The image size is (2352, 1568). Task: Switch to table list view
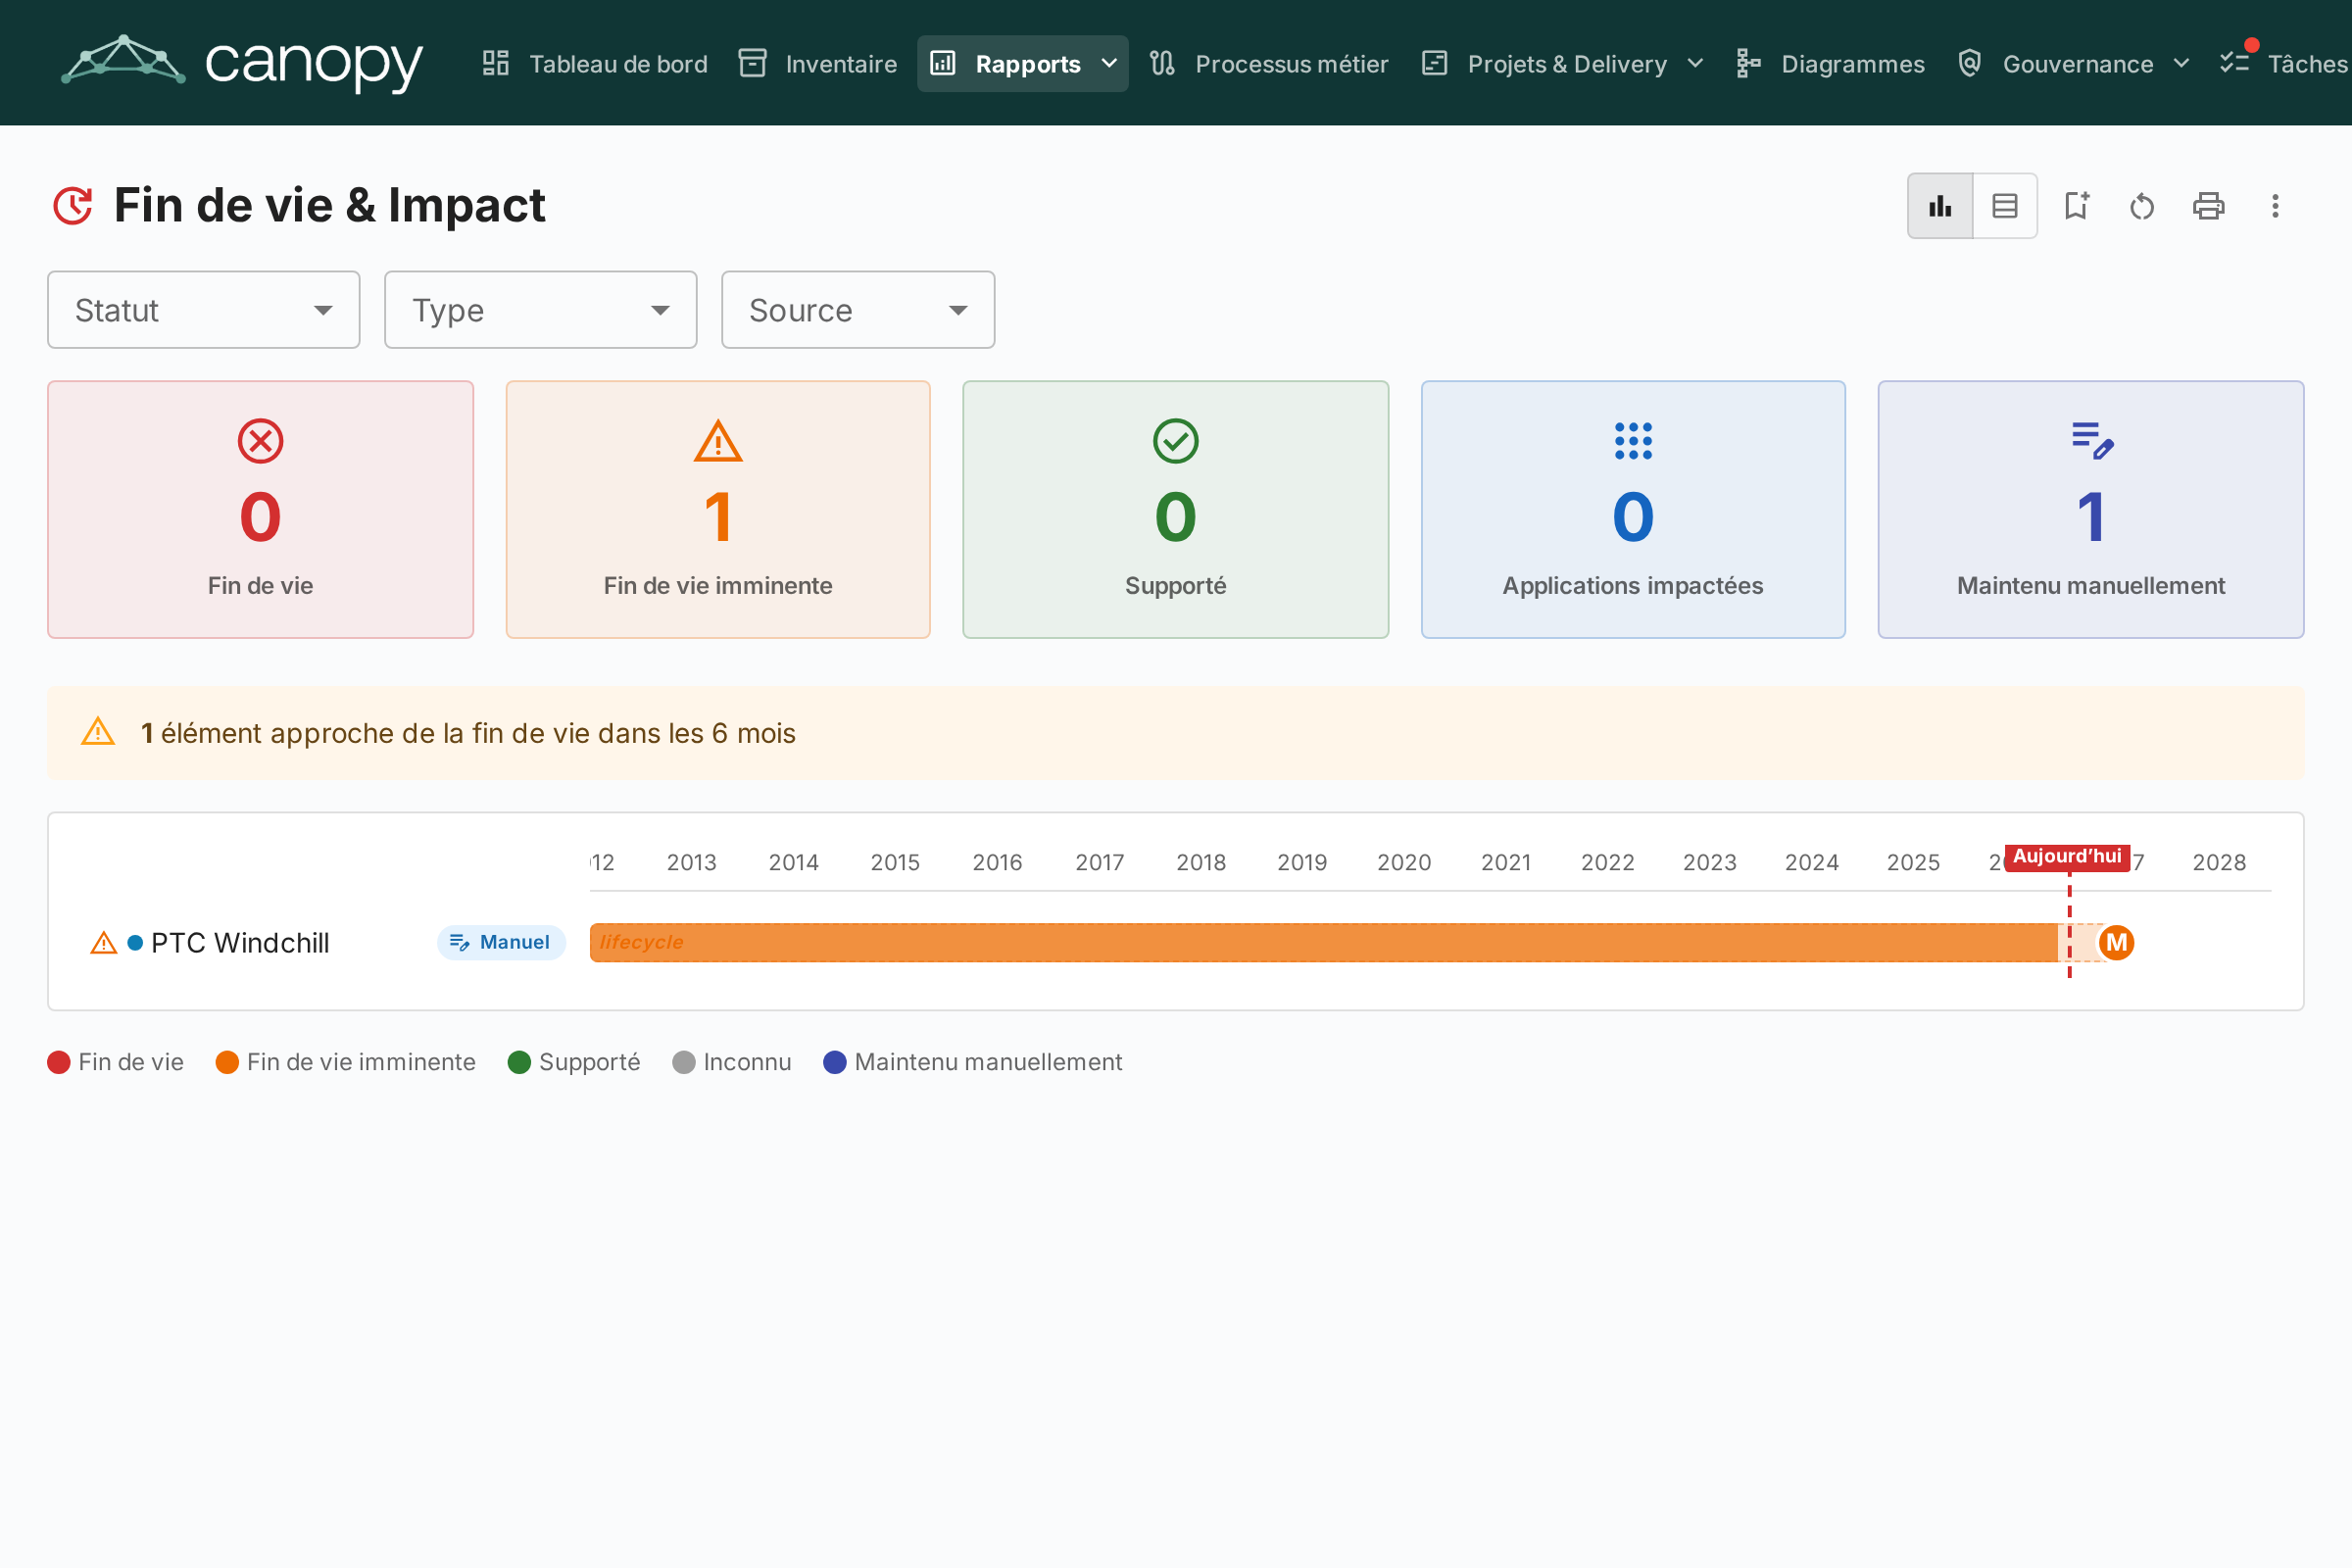pos(2005,206)
